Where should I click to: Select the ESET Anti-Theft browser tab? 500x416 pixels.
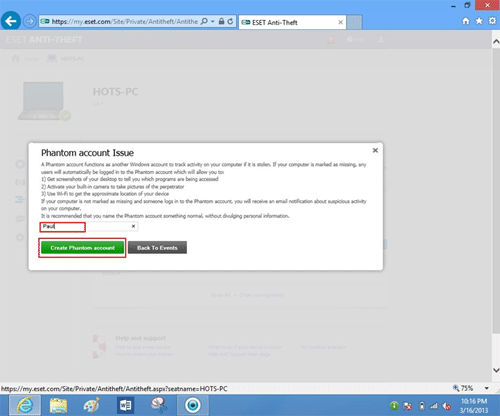[292, 22]
